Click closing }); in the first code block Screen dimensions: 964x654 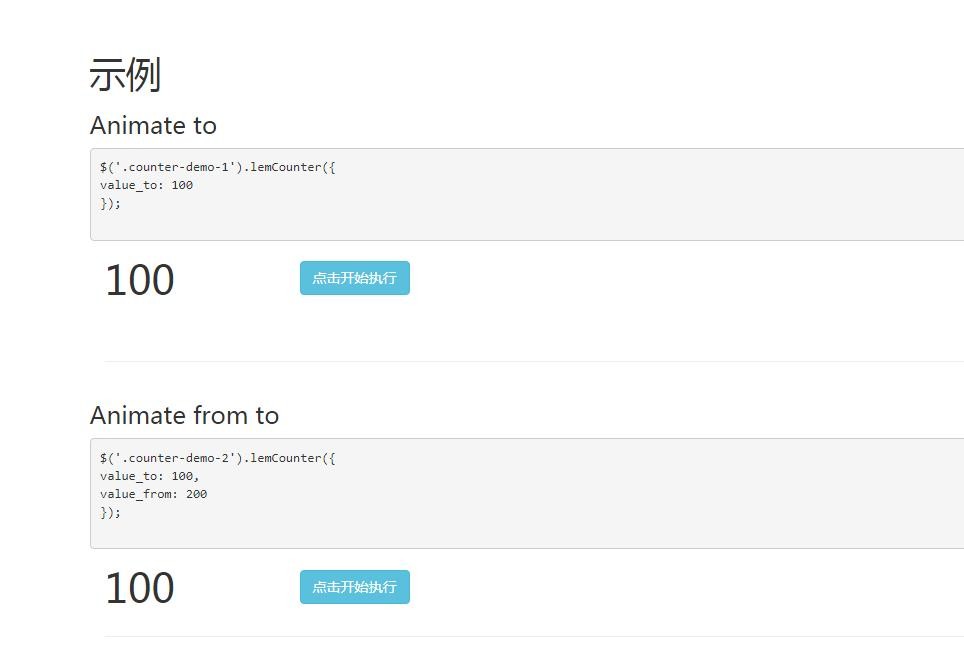(x=110, y=203)
